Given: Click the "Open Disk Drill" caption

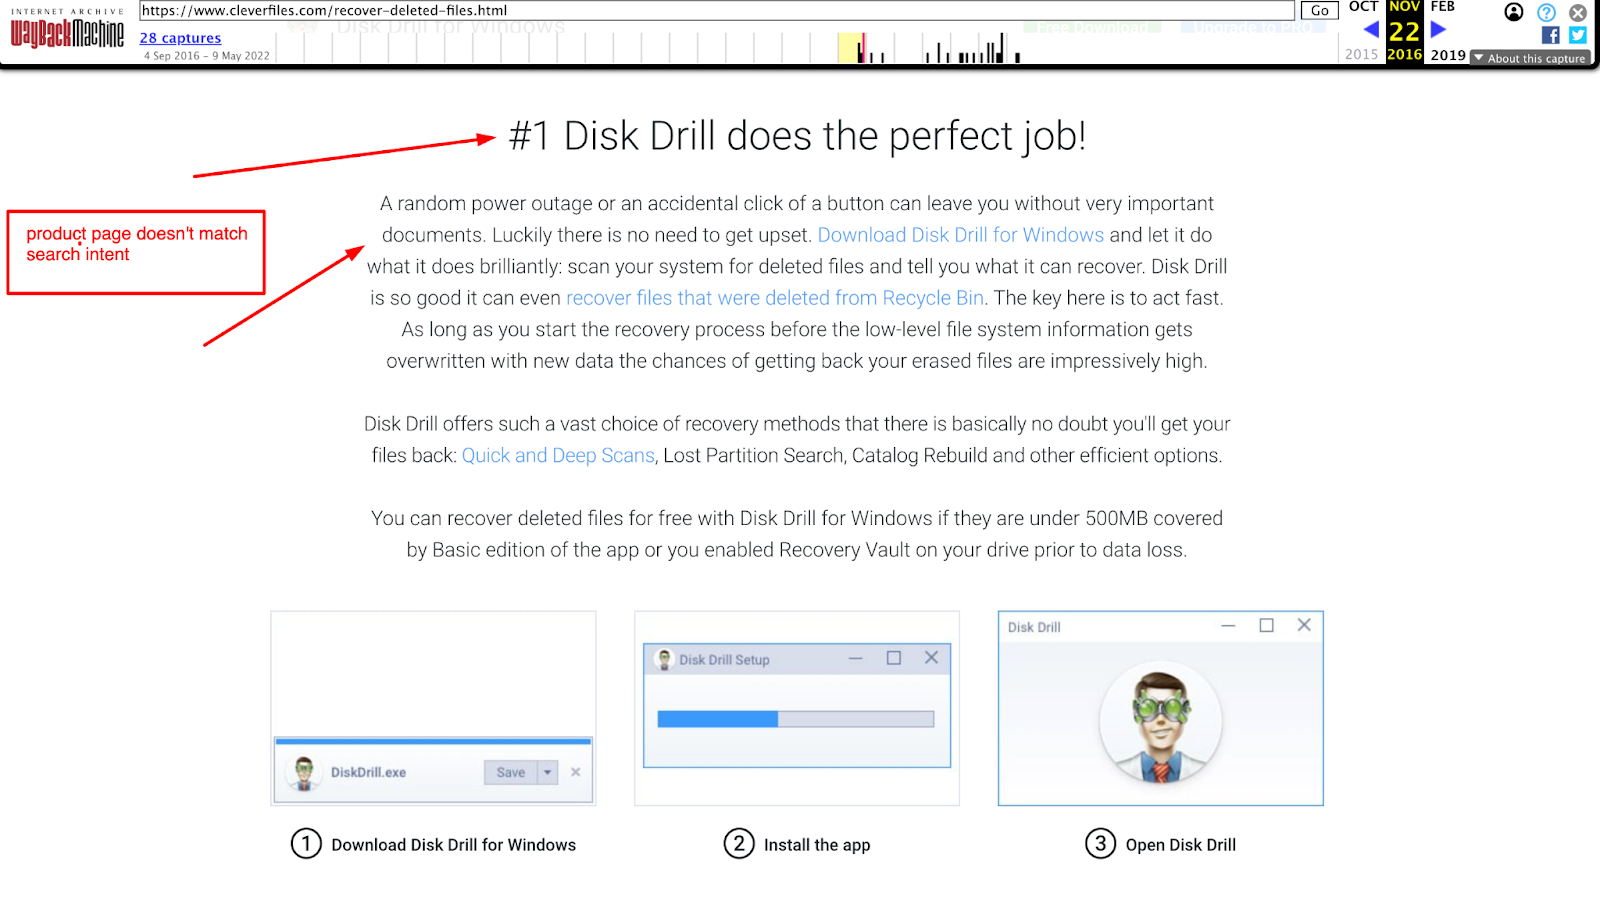Looking at the screenshot, I should point(1181,845).
